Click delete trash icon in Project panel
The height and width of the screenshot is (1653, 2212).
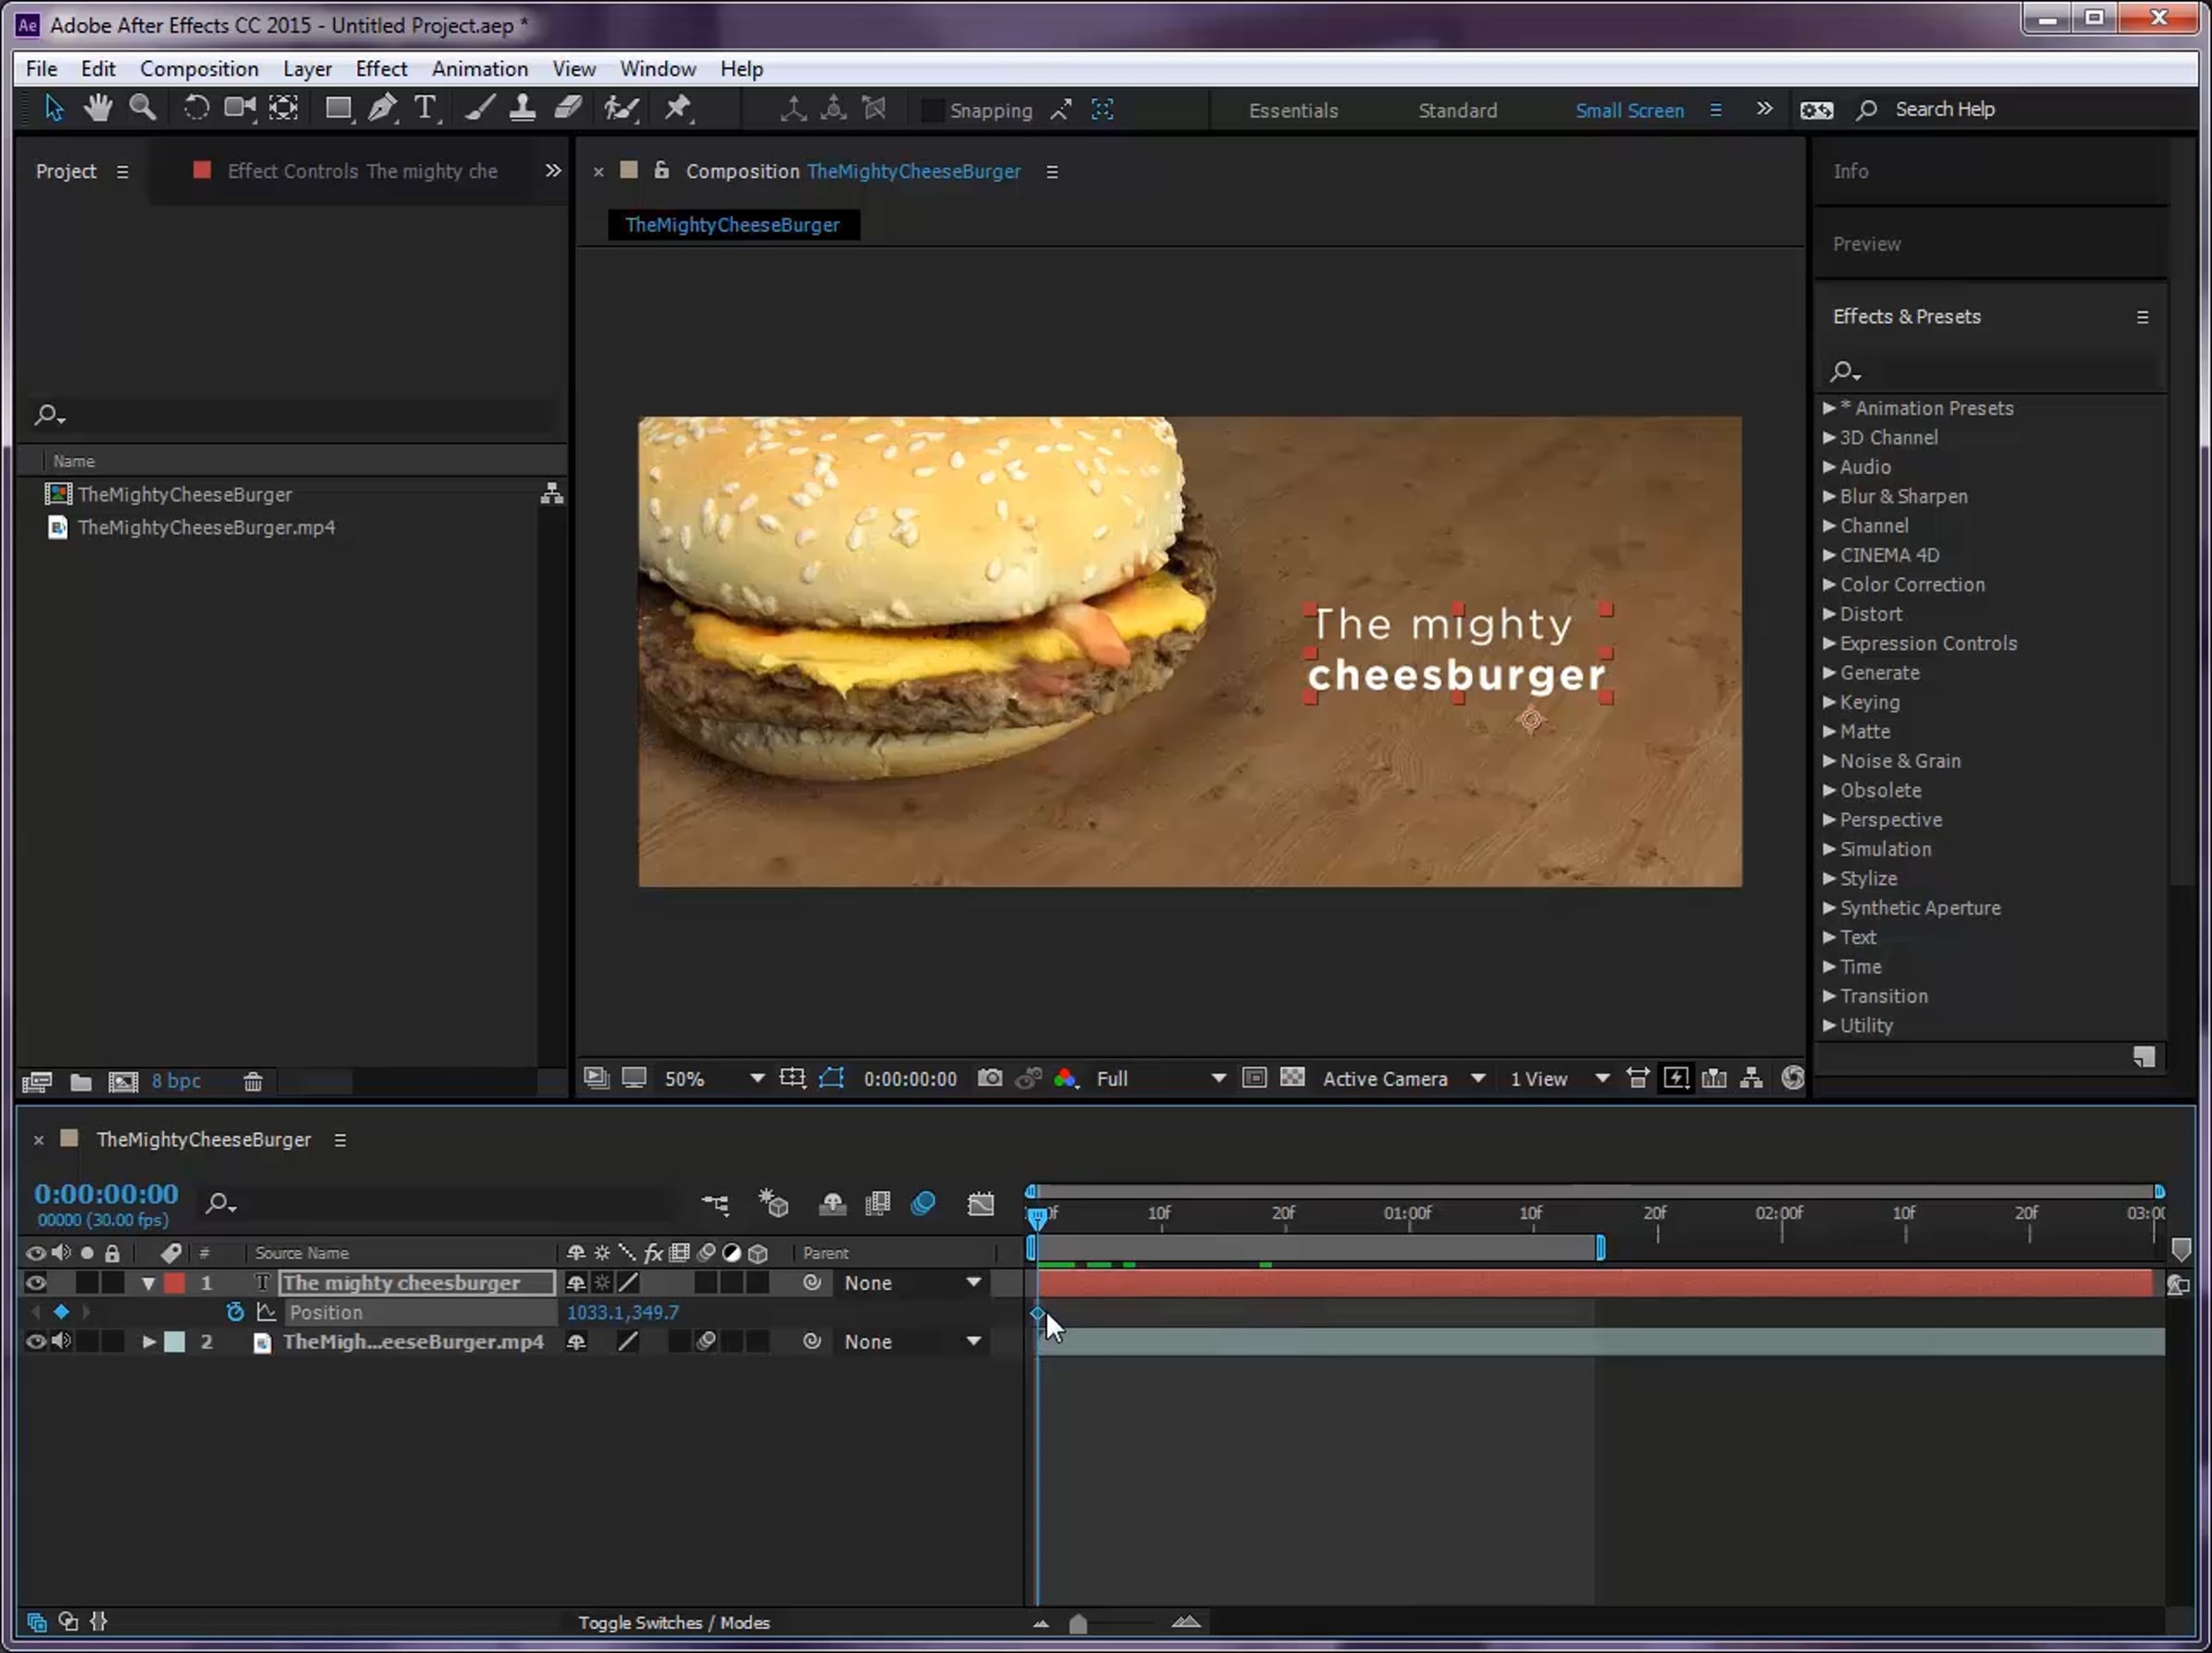point(253,1081)
